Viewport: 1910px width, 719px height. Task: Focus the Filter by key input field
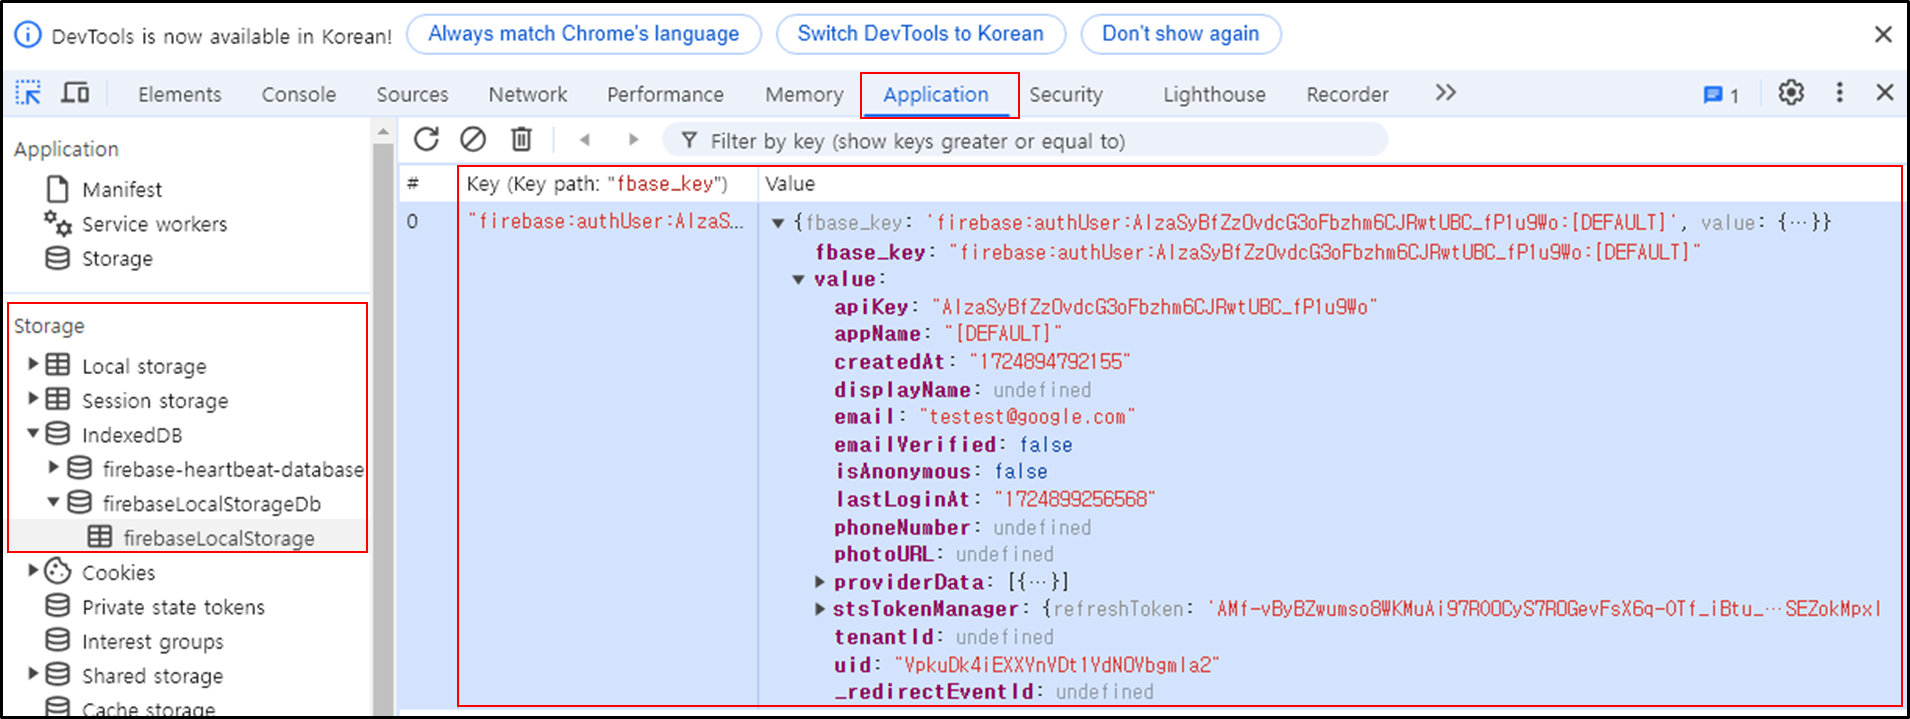click(x=1025, y=140)
